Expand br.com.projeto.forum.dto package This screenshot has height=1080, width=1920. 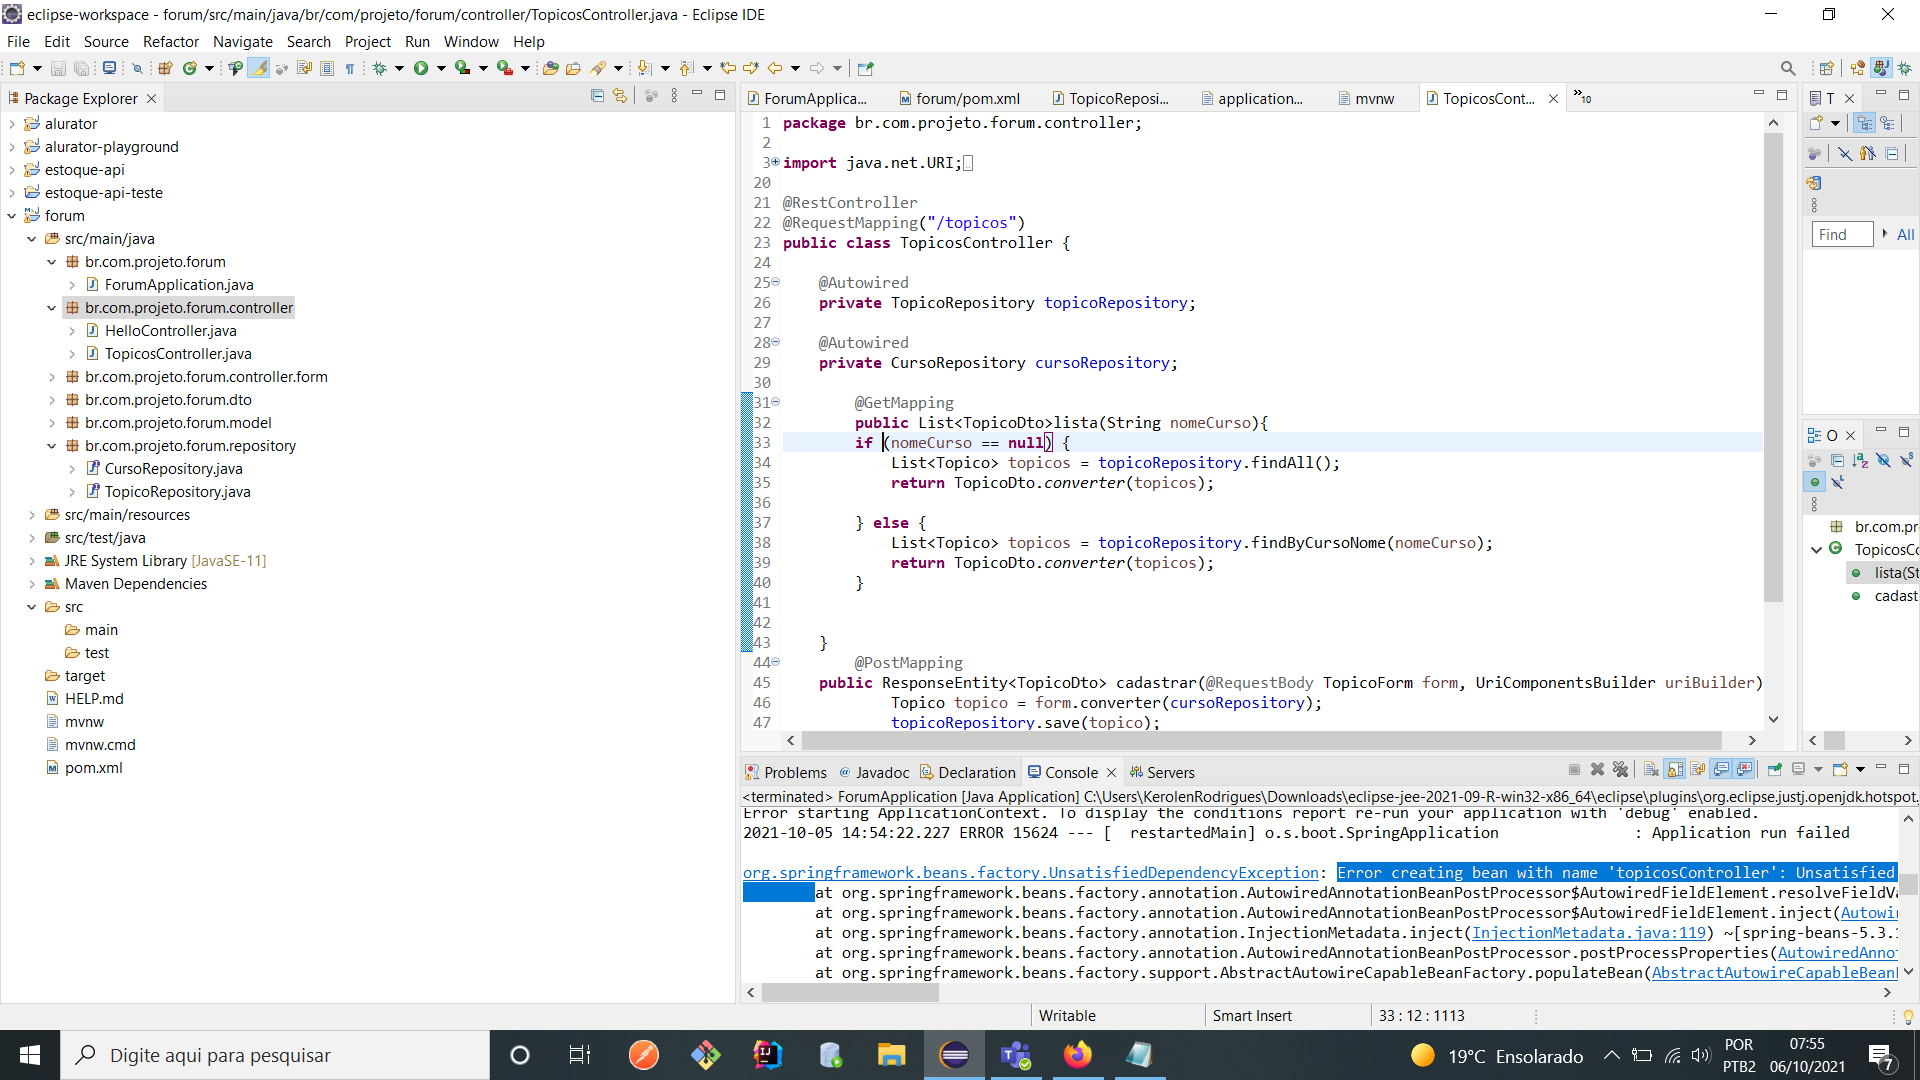[x=52, y=400]
